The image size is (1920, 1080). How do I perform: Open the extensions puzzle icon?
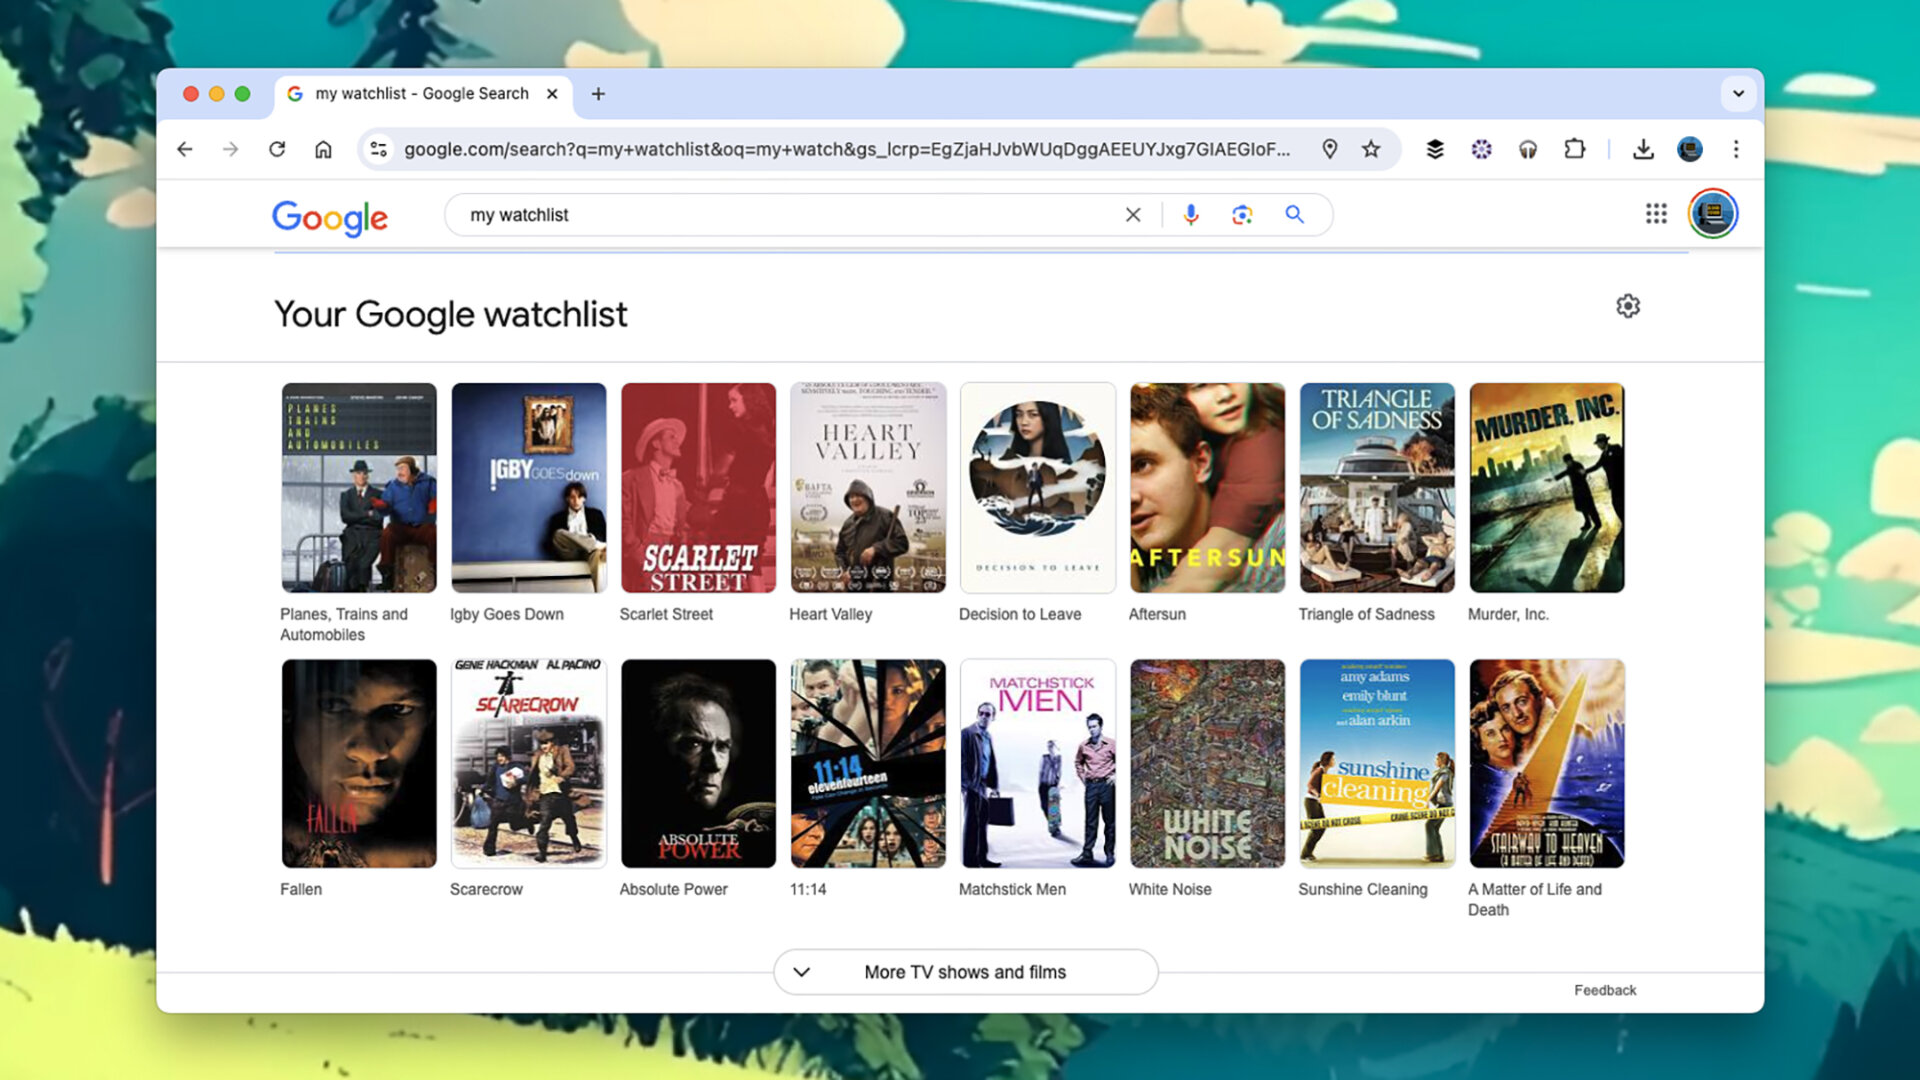[1575, 148]
